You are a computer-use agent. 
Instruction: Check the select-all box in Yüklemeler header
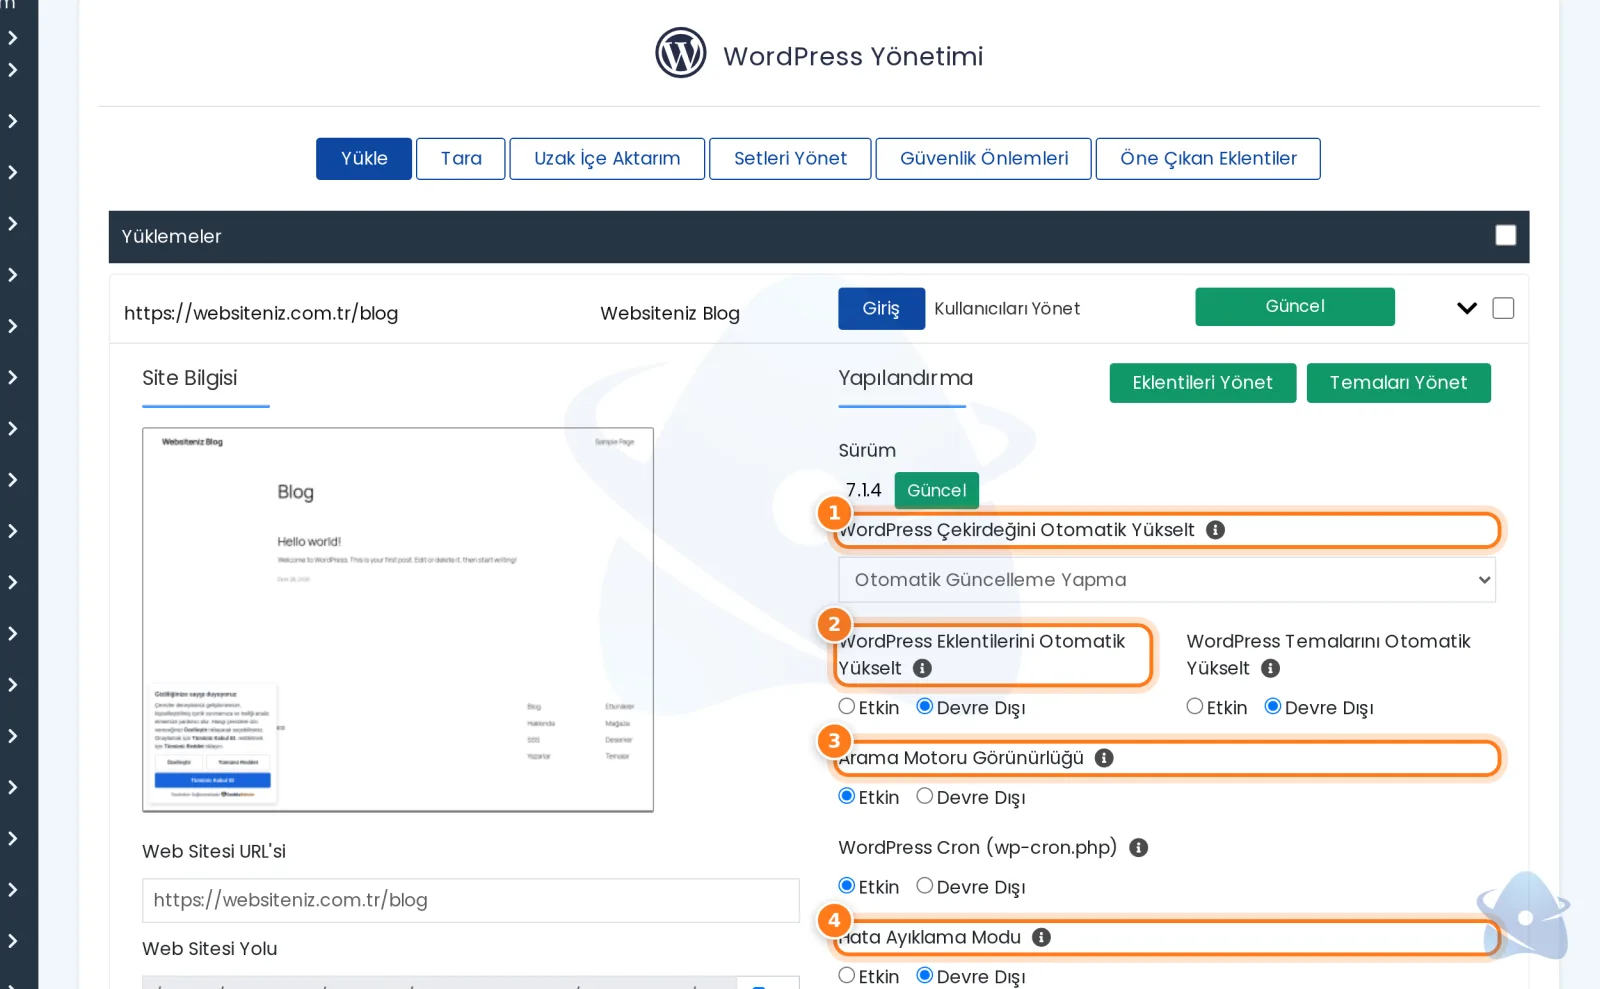[x=1505, y=235]
